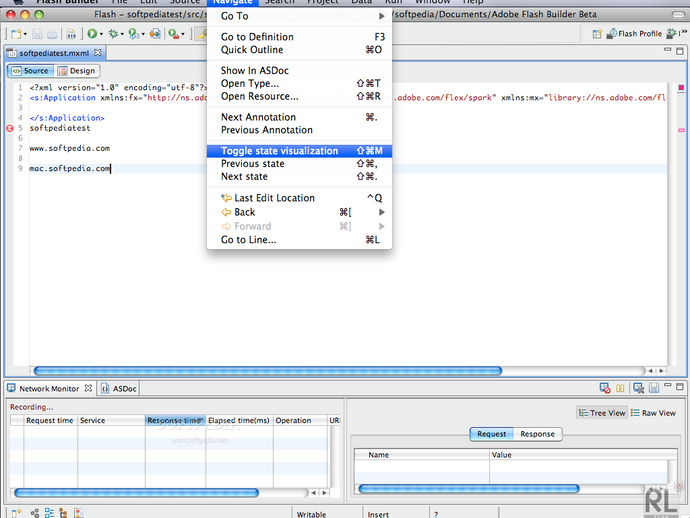Viewport: 690px width, 518px height.
Task: Open the dropdown arrow beside New icon
Action: pos(25,34)
